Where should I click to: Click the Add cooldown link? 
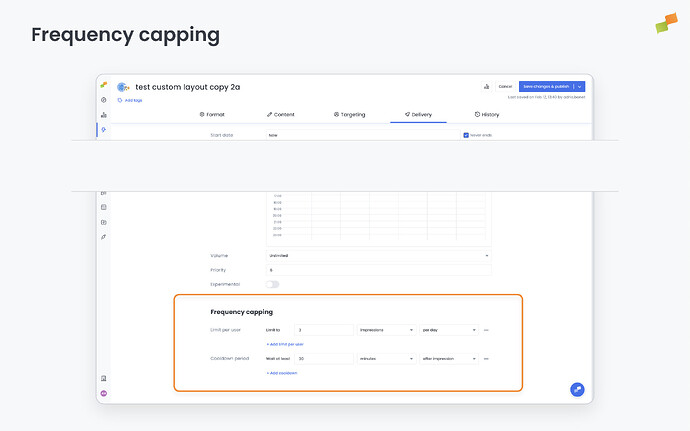click(x=282, y=373)
